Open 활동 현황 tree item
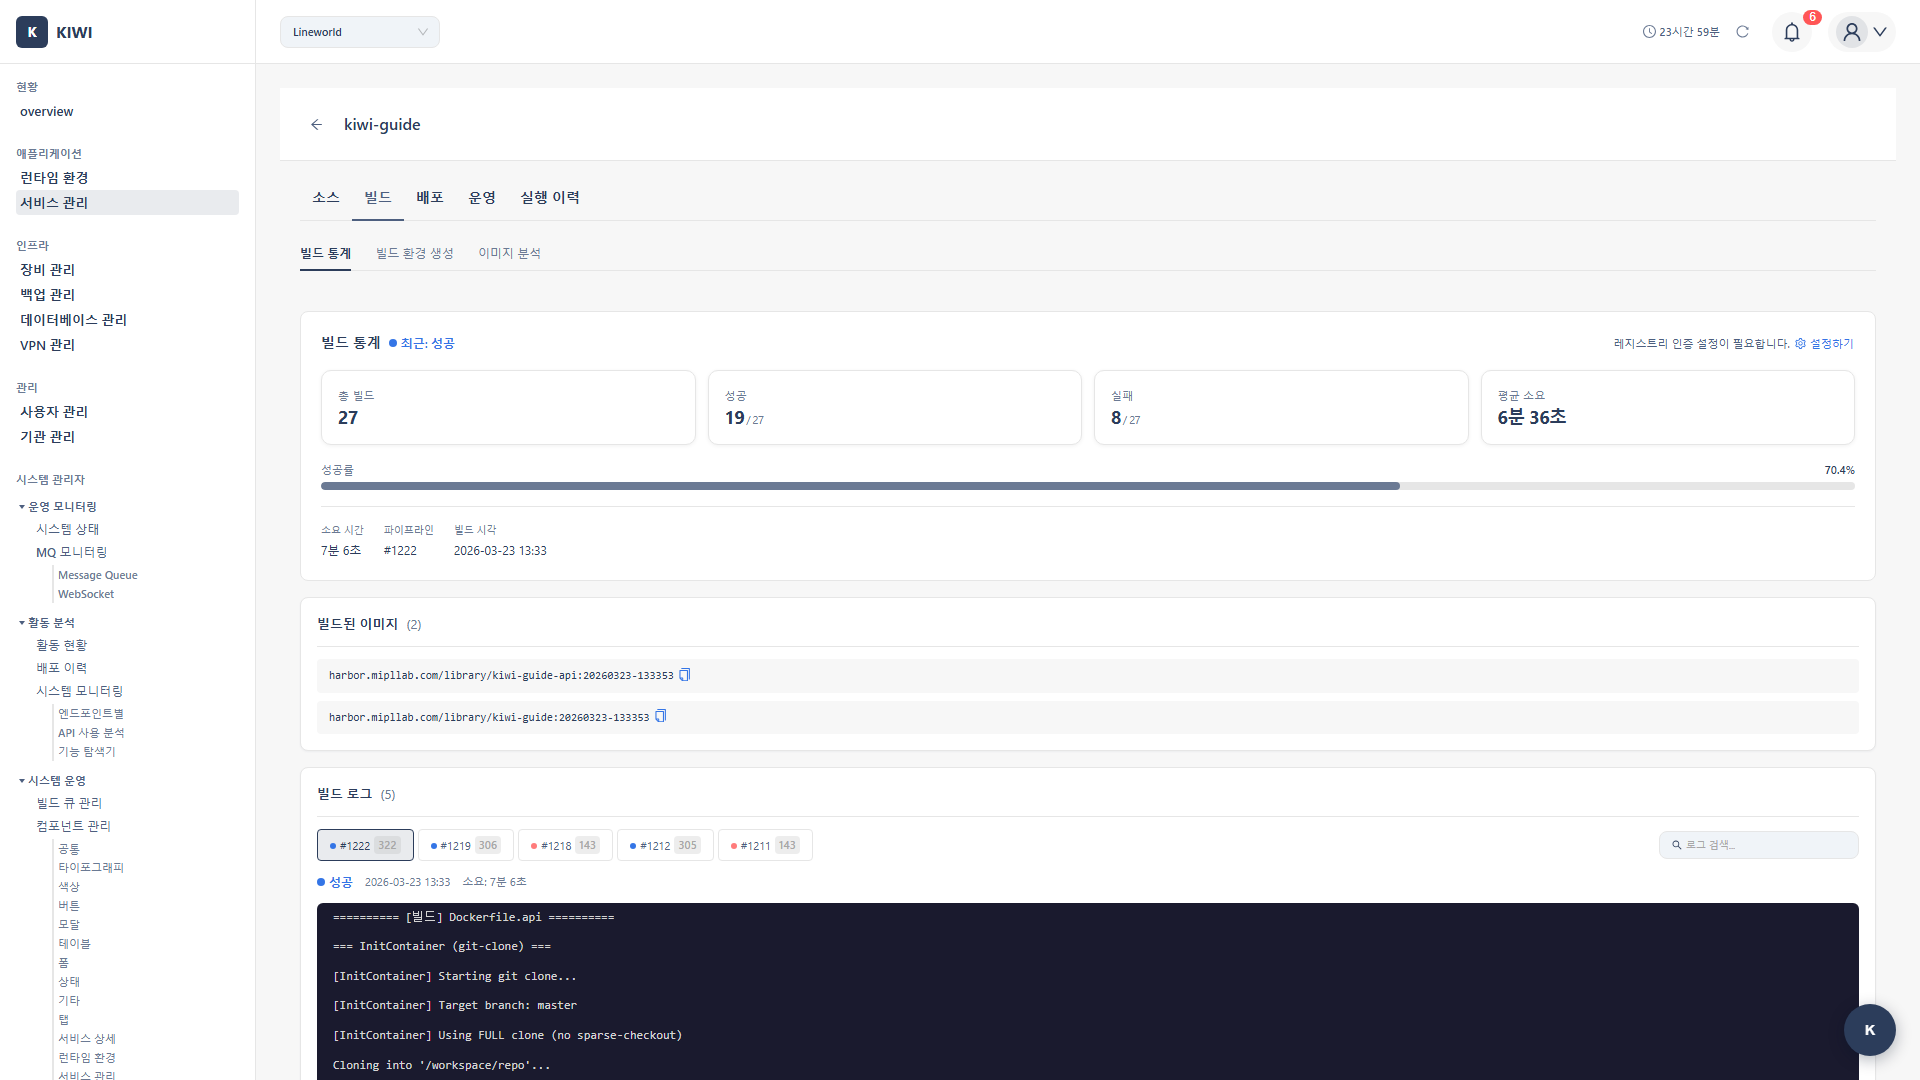Screen dimensions: 1920x1080 pos(62,646)
